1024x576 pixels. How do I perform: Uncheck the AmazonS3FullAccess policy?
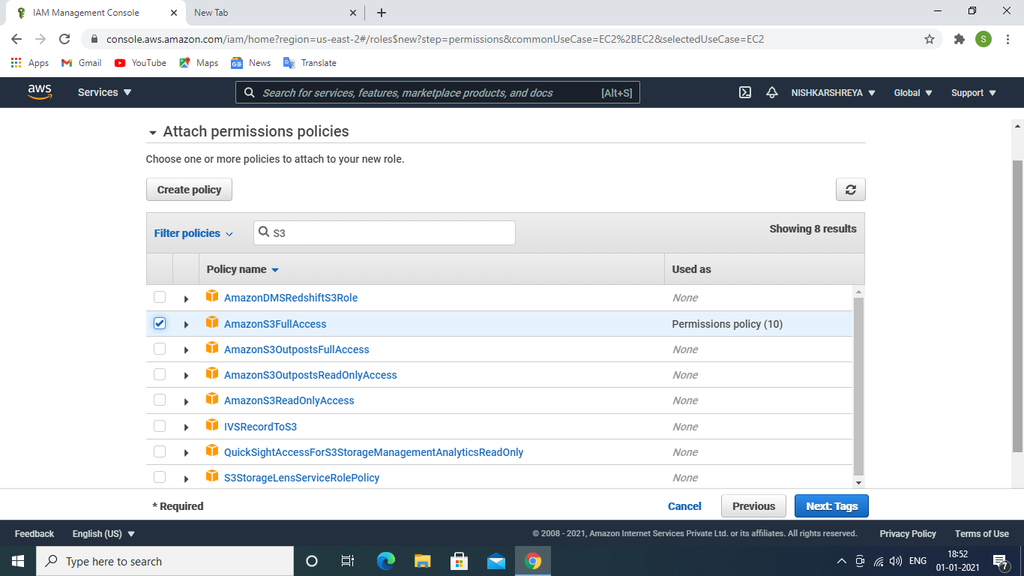[x=159, y=322]
